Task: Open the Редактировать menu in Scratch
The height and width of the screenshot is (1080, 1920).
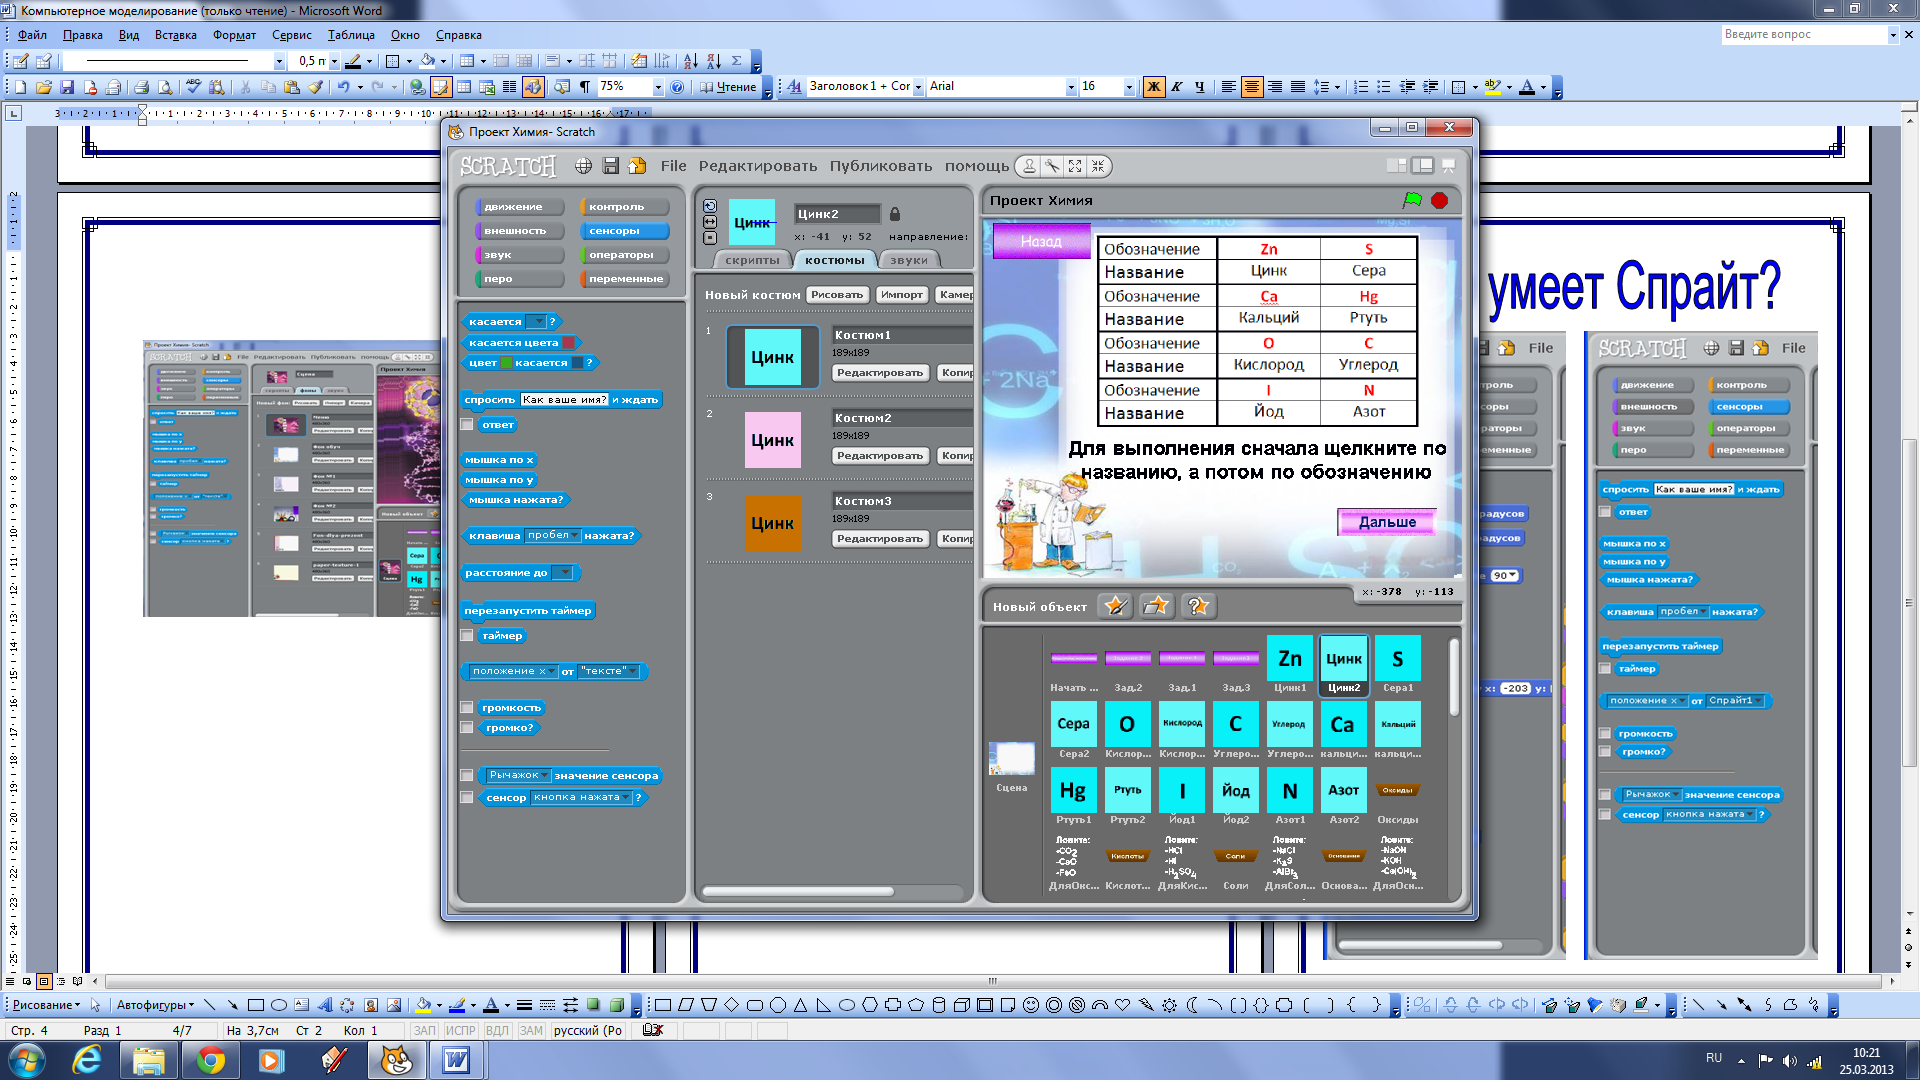Action: coord(758,166)
